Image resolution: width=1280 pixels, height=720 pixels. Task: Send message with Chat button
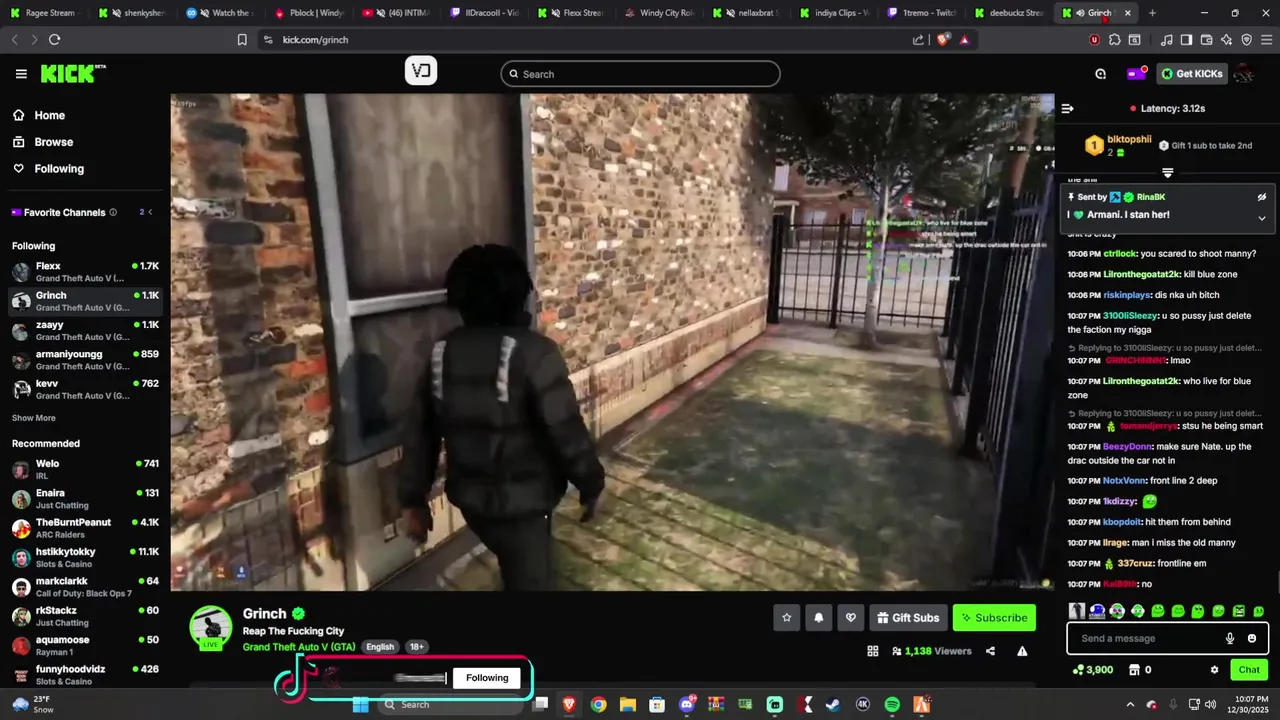coord(1249,670)
